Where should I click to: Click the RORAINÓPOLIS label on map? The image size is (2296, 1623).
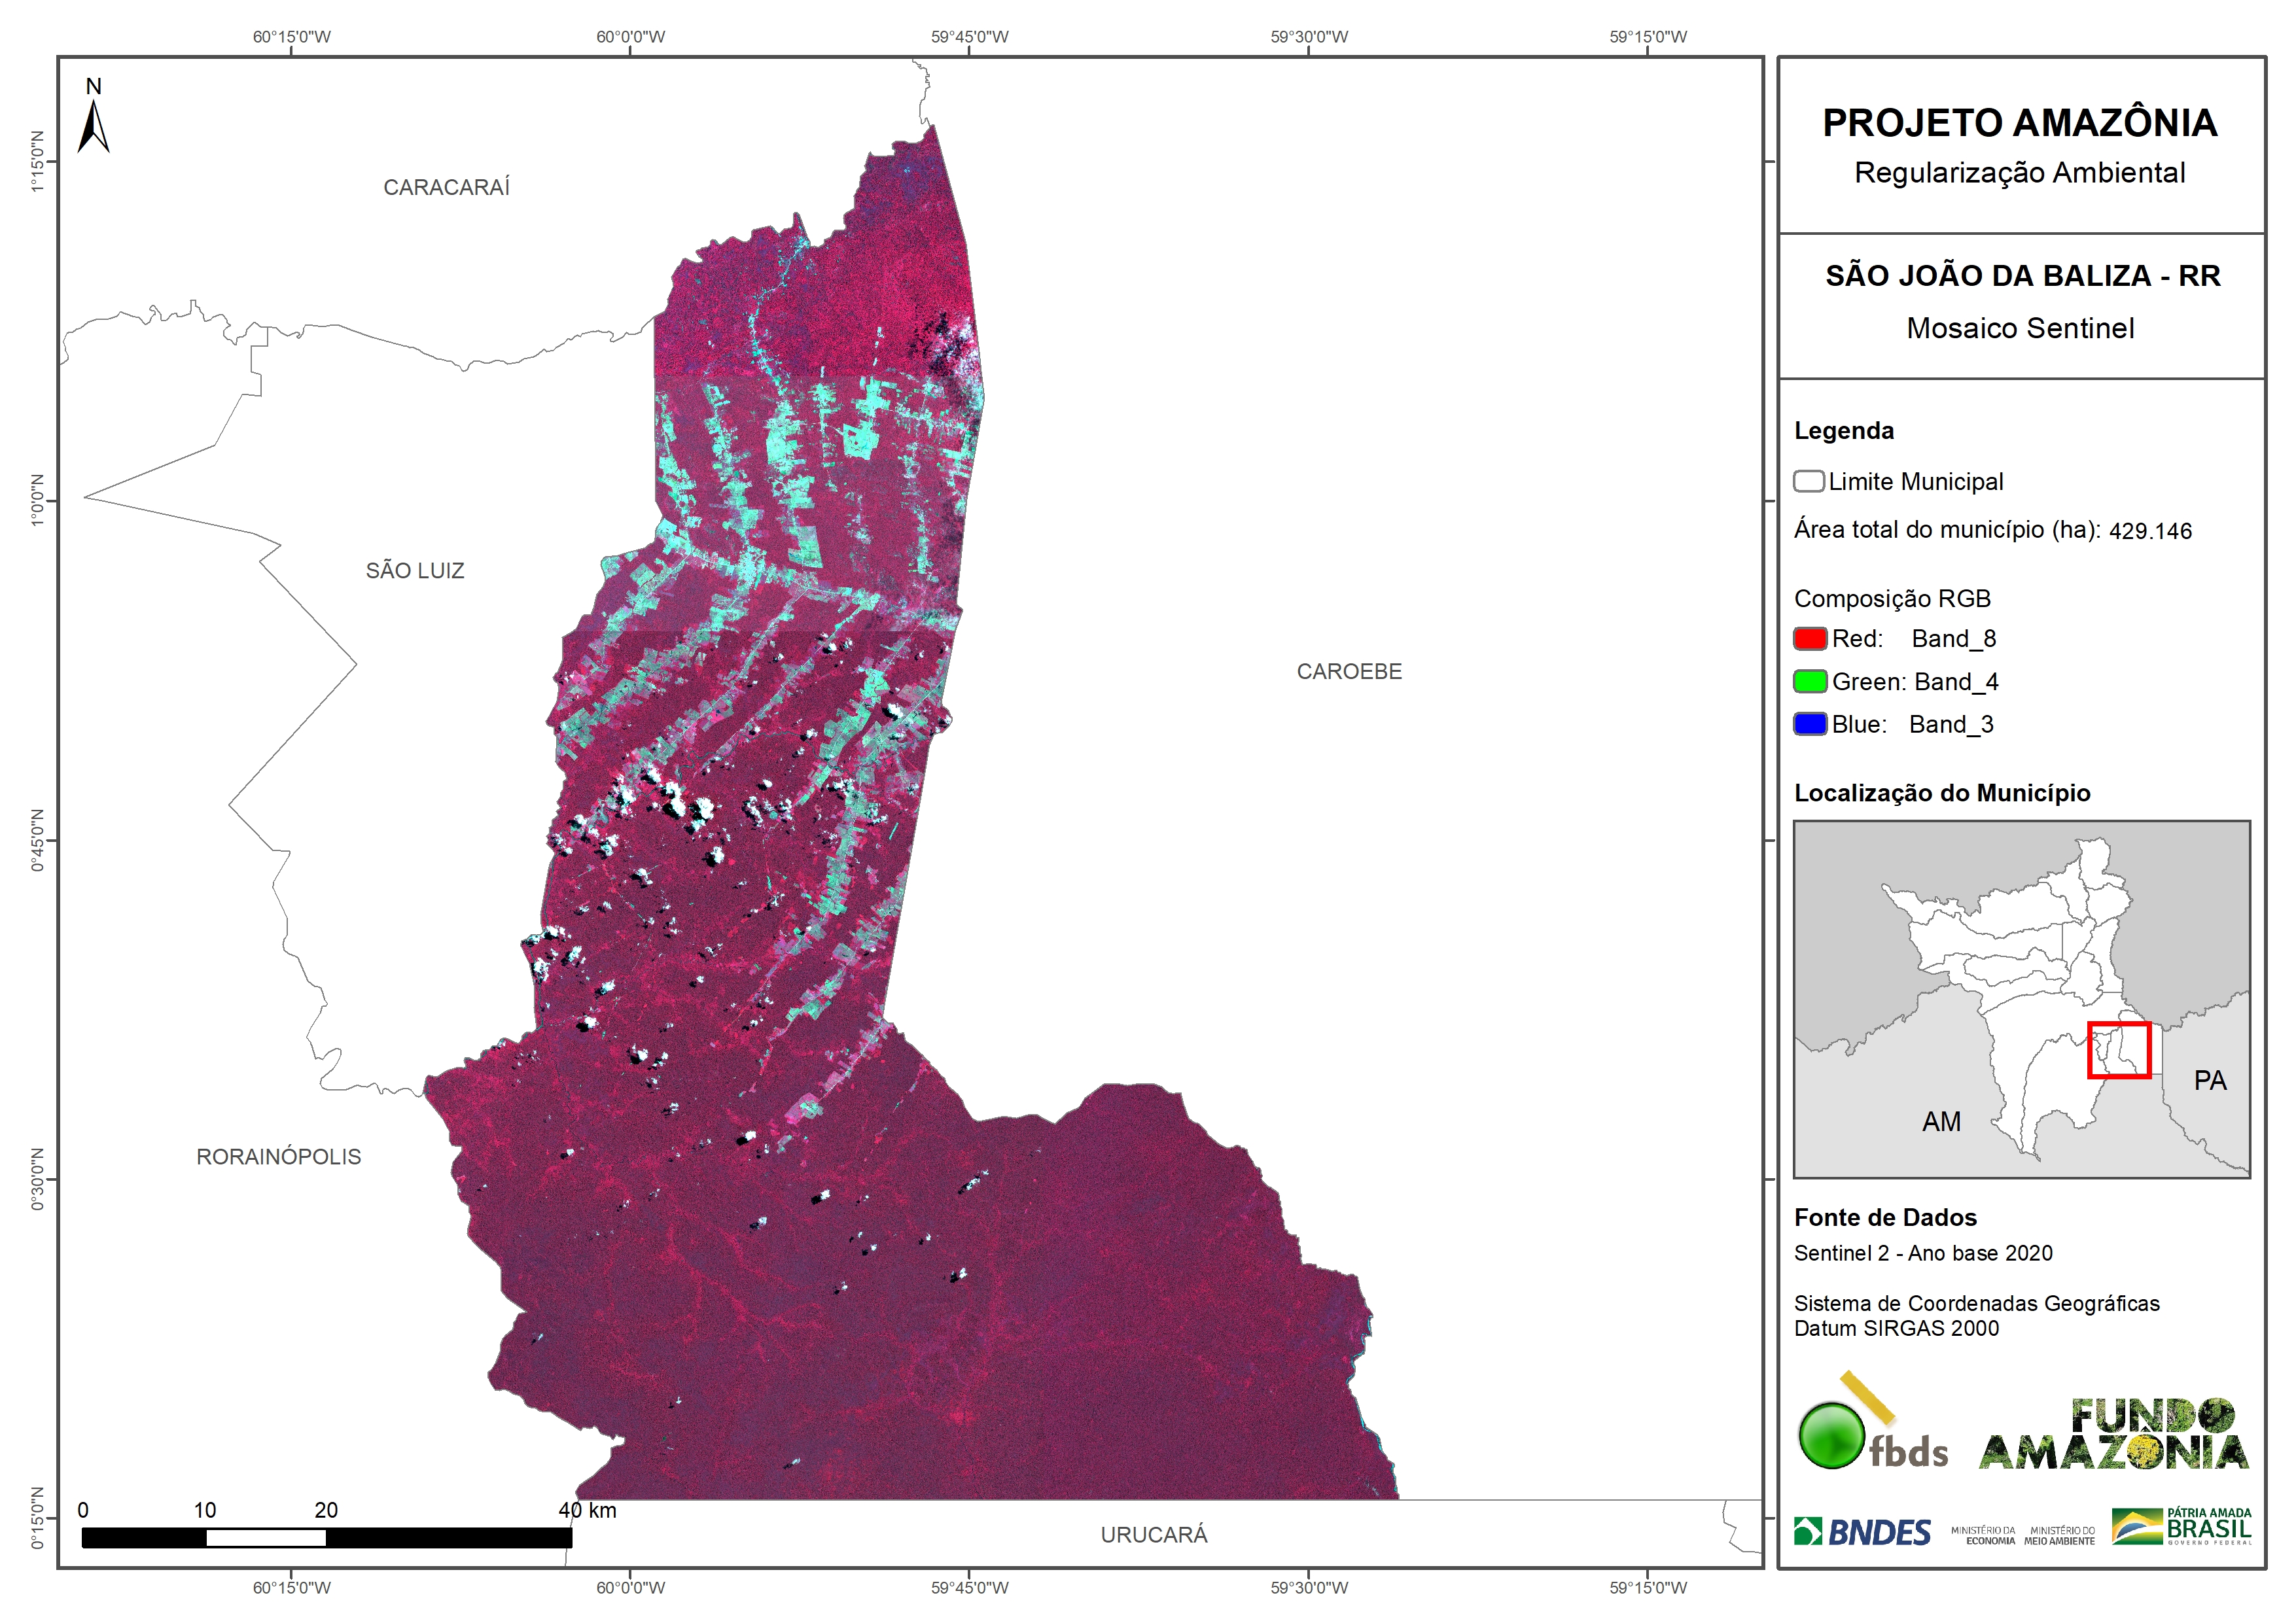[x=278, y=1157]
